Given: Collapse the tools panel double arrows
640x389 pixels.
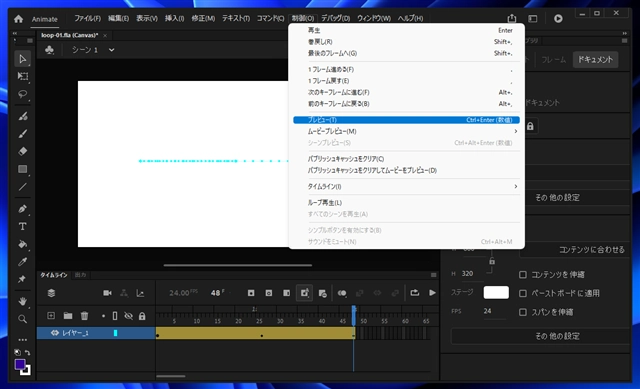Looking at the screenshot, I should tap(15, 33).
